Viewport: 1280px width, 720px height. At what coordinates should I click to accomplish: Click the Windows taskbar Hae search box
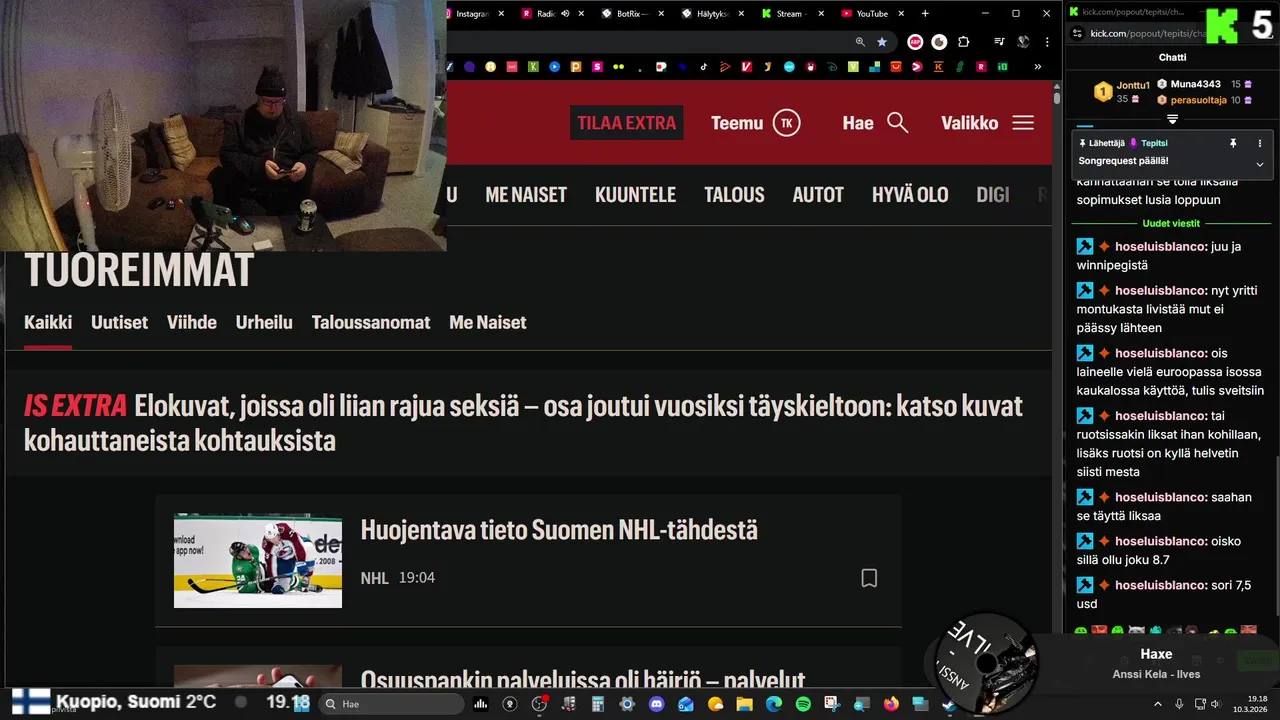(x=393, y=704)
